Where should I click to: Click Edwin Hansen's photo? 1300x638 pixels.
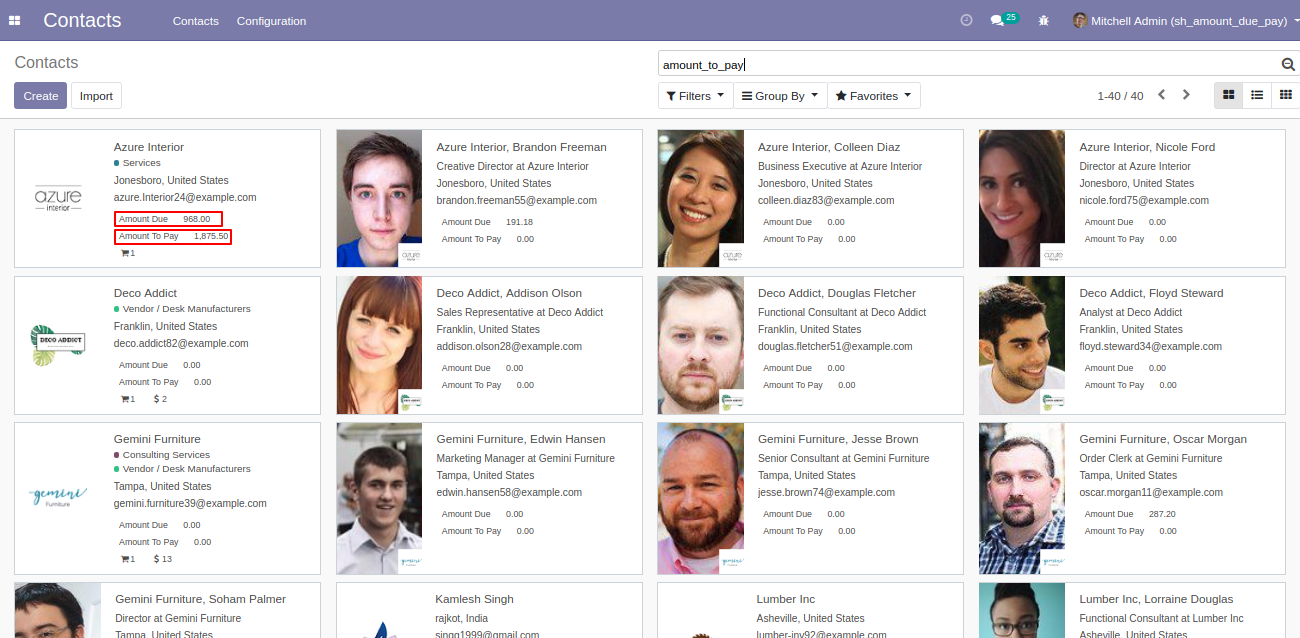tap(379, 498)
